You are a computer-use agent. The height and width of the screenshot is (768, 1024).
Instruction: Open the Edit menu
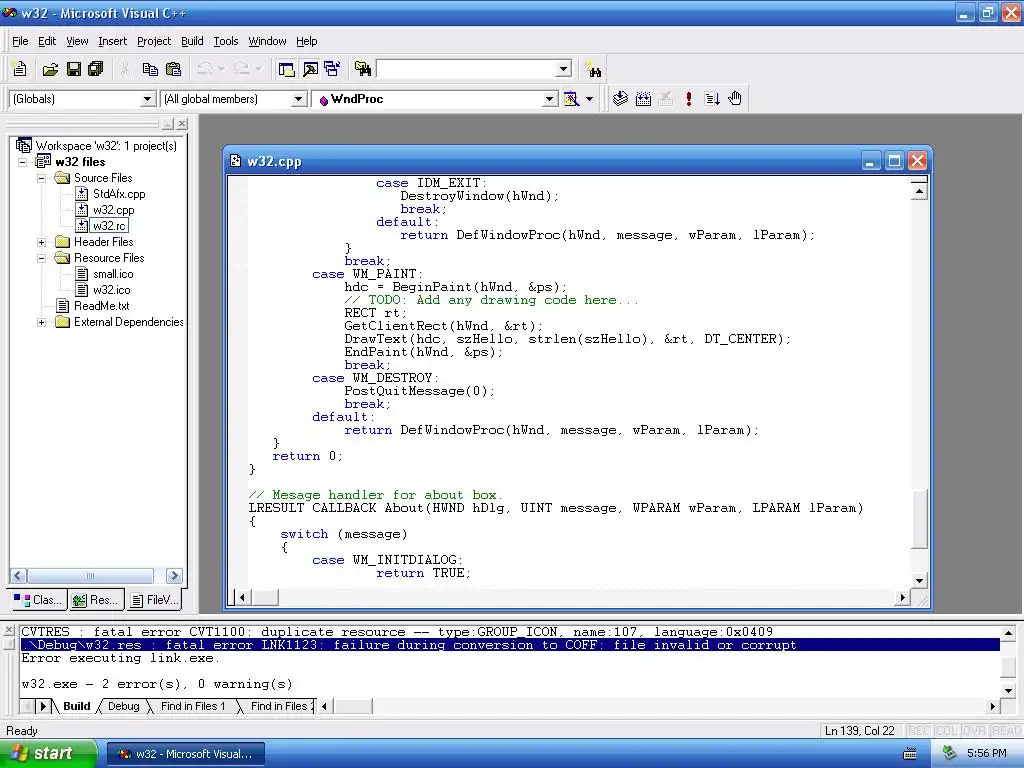tap(47, 41)
